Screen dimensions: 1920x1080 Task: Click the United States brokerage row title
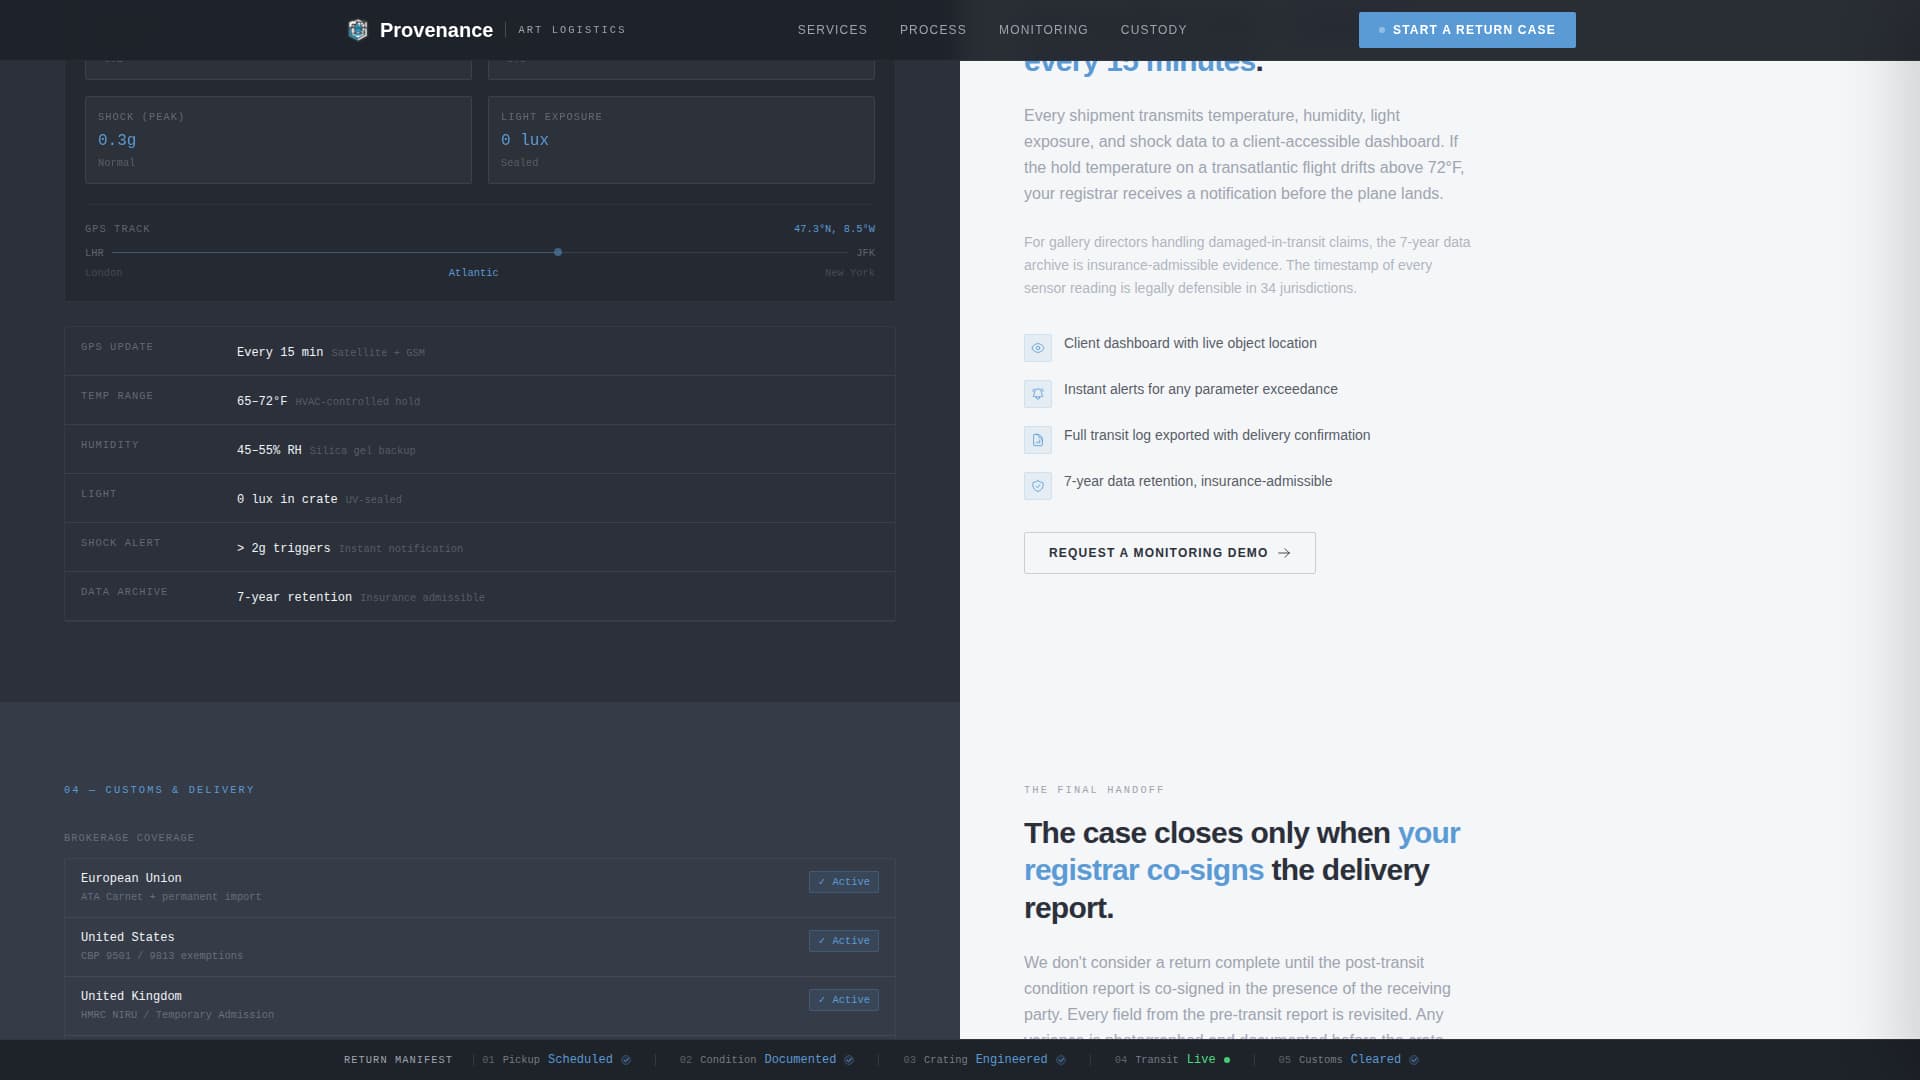tap(128, 937)
